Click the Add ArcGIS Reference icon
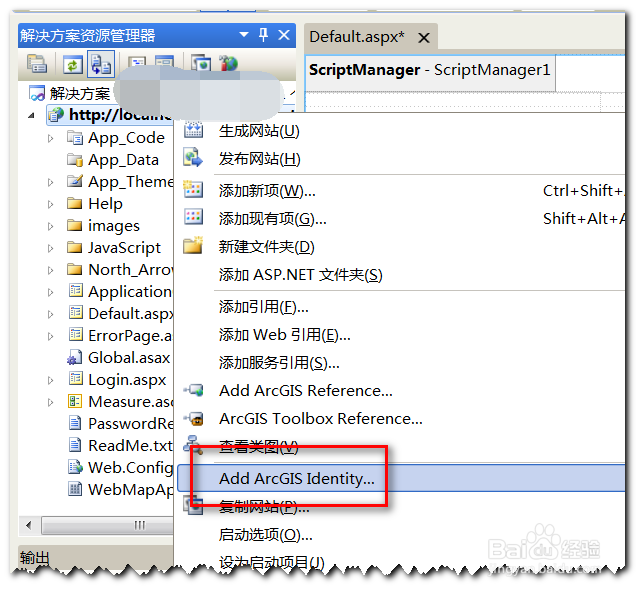Screen dimensions: 636x592 pos(193,390)
